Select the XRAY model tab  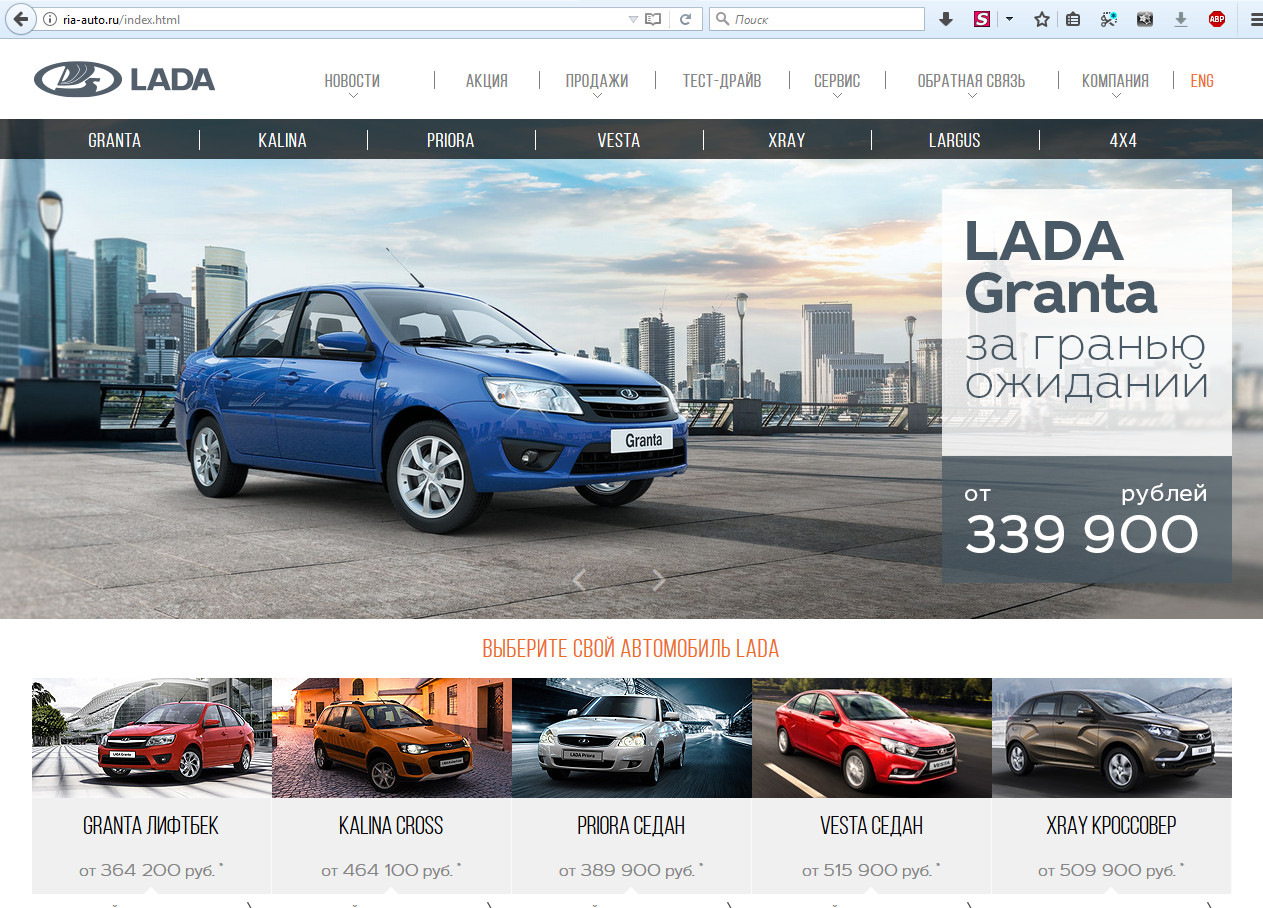tap(787, 140)
